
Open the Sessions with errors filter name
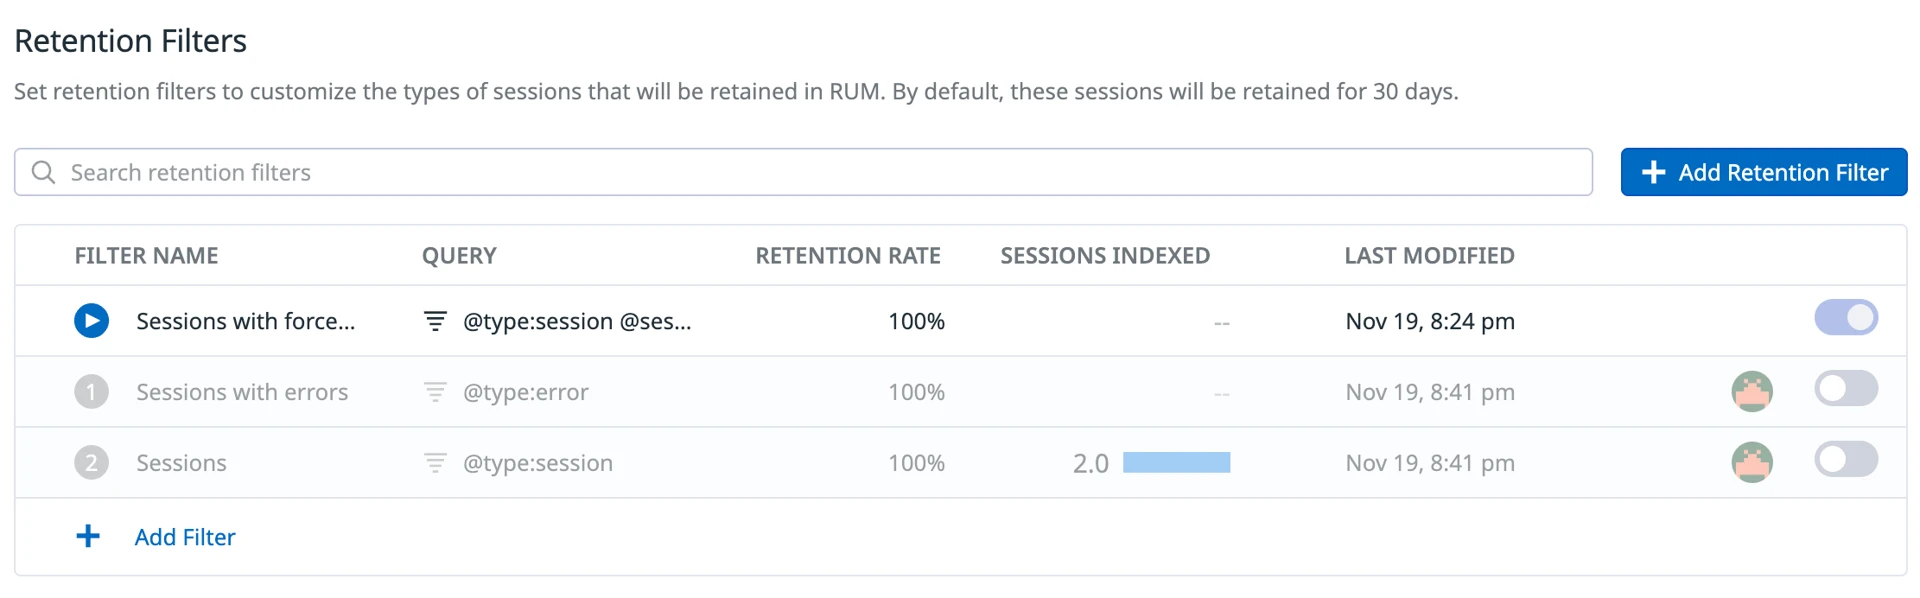(x=242, y=392)
